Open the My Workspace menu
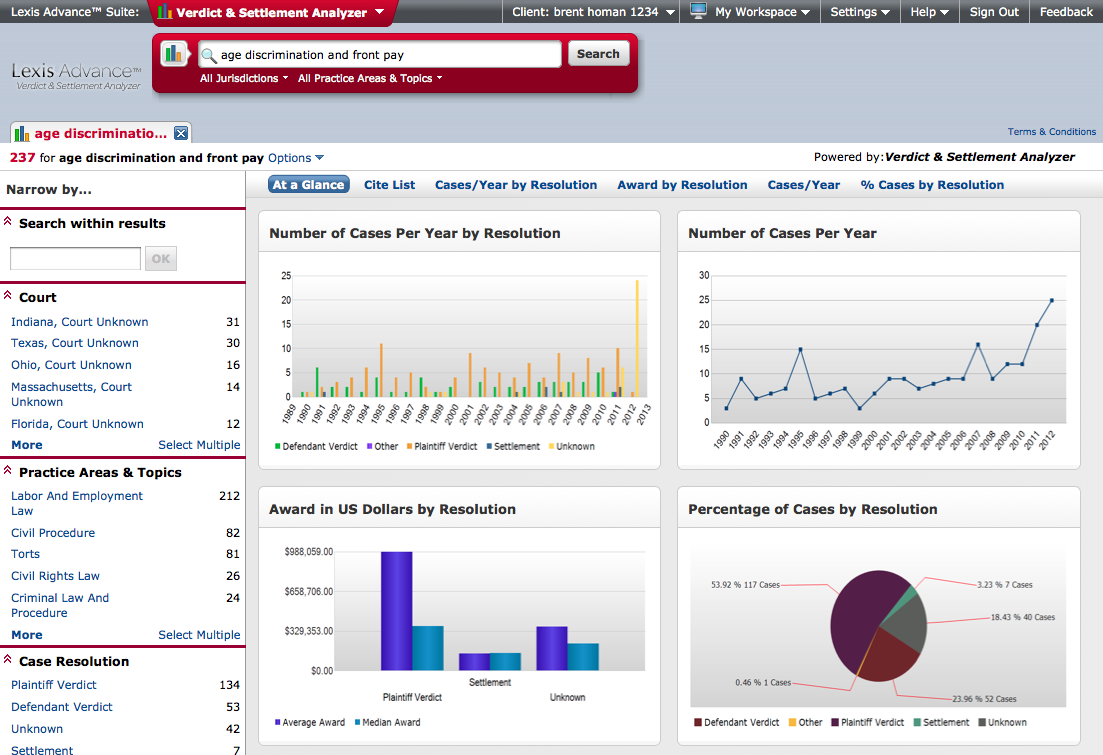This screenshot has width=1103, height=755. [763, 12]
